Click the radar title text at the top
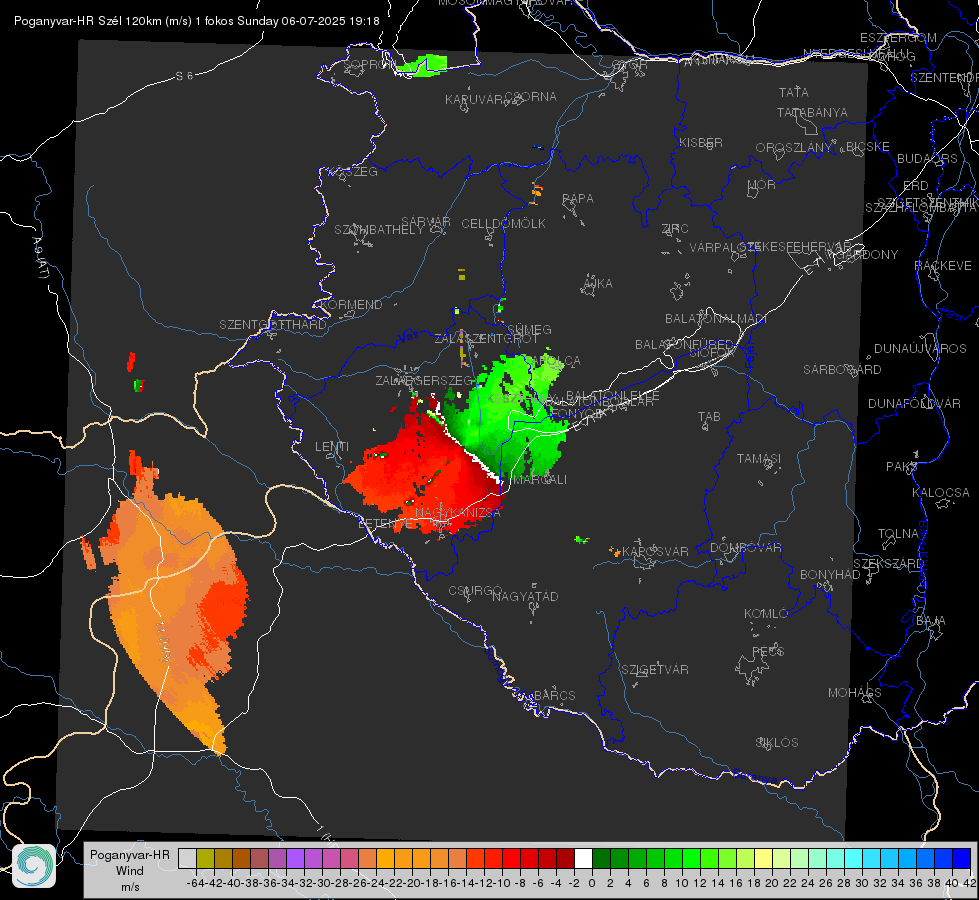979x900 pixels. [x=197, y=21]
